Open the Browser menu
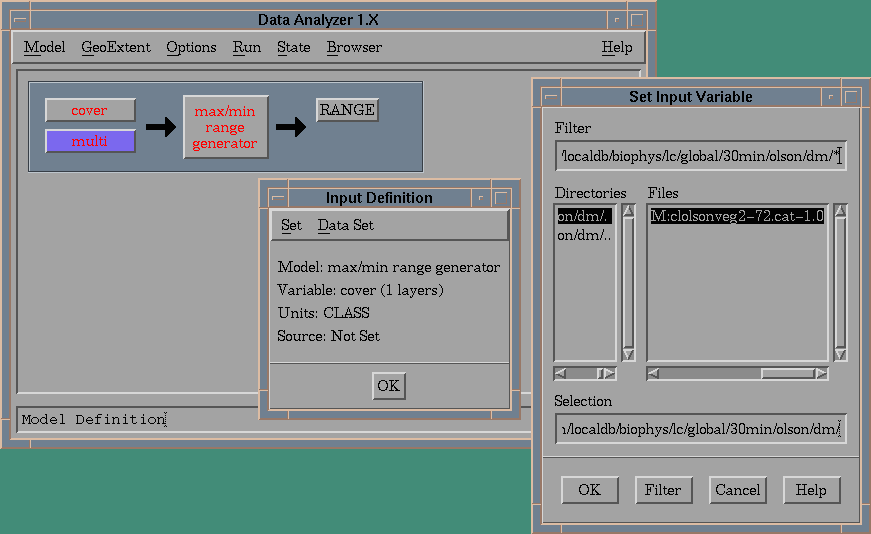The width and height of the screenshot is (871, 534). (x=354, y=47)
